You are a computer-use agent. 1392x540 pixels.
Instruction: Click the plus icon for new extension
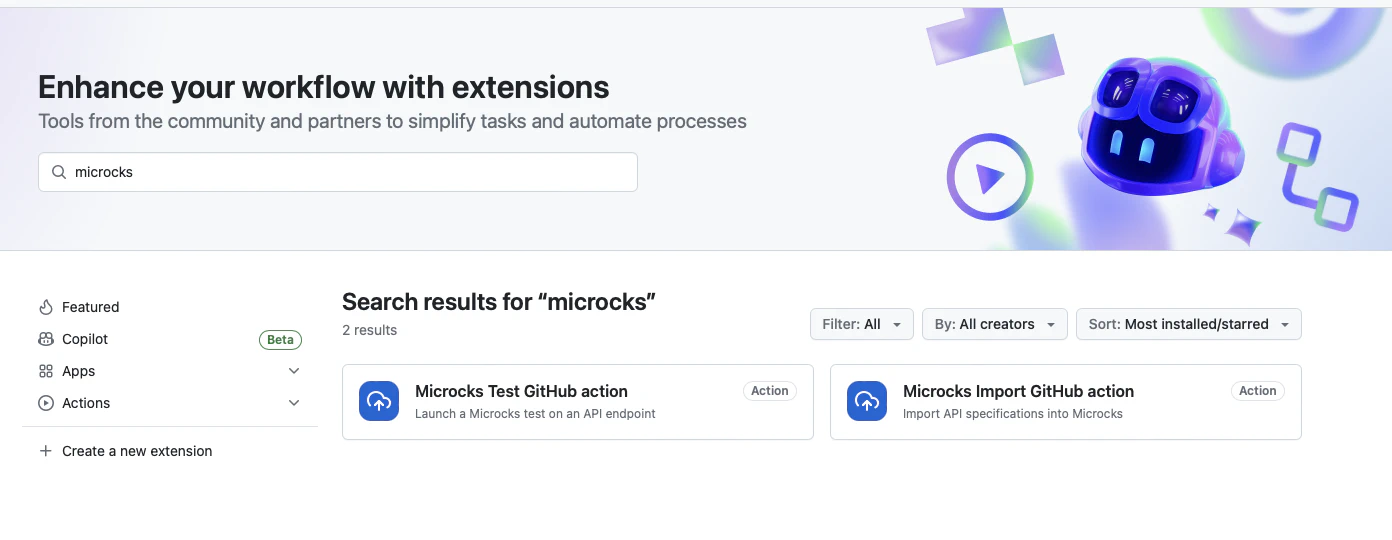[45, 451]
